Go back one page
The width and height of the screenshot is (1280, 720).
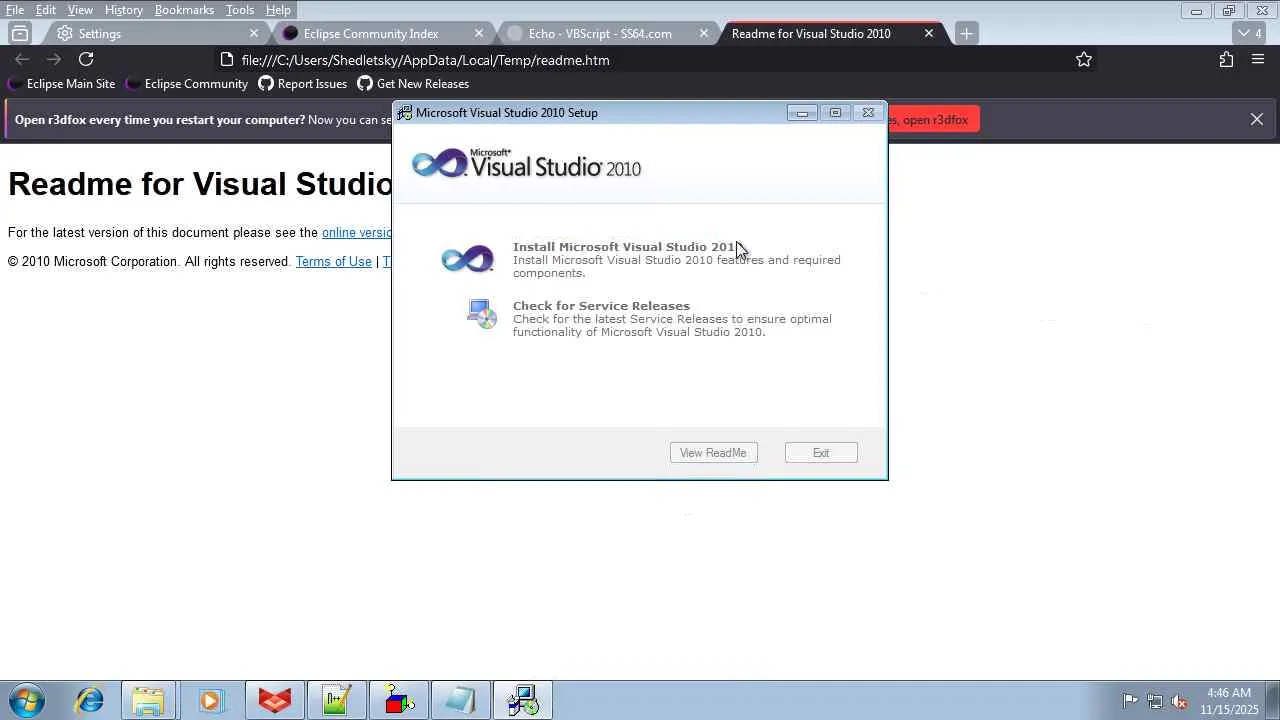tap(22, 60)
